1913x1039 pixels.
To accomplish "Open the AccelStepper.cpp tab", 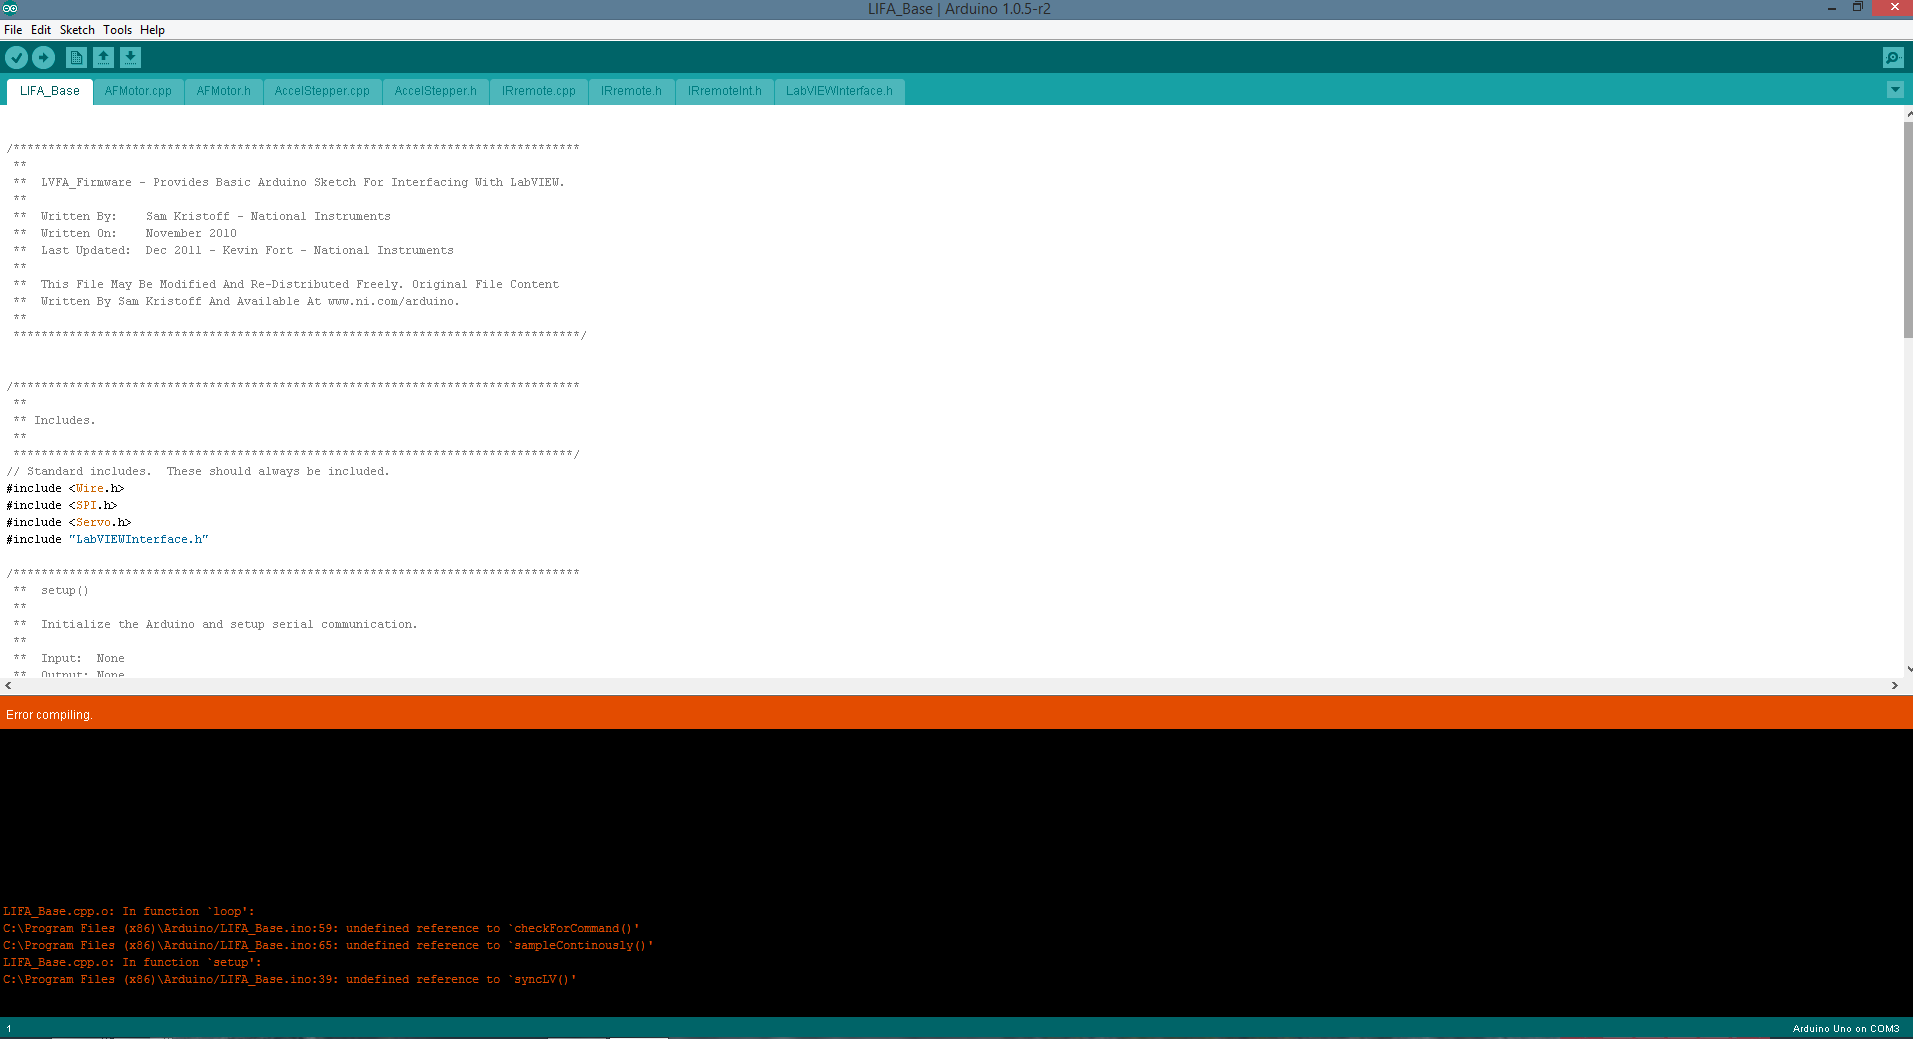I will (x=322, y=91).
